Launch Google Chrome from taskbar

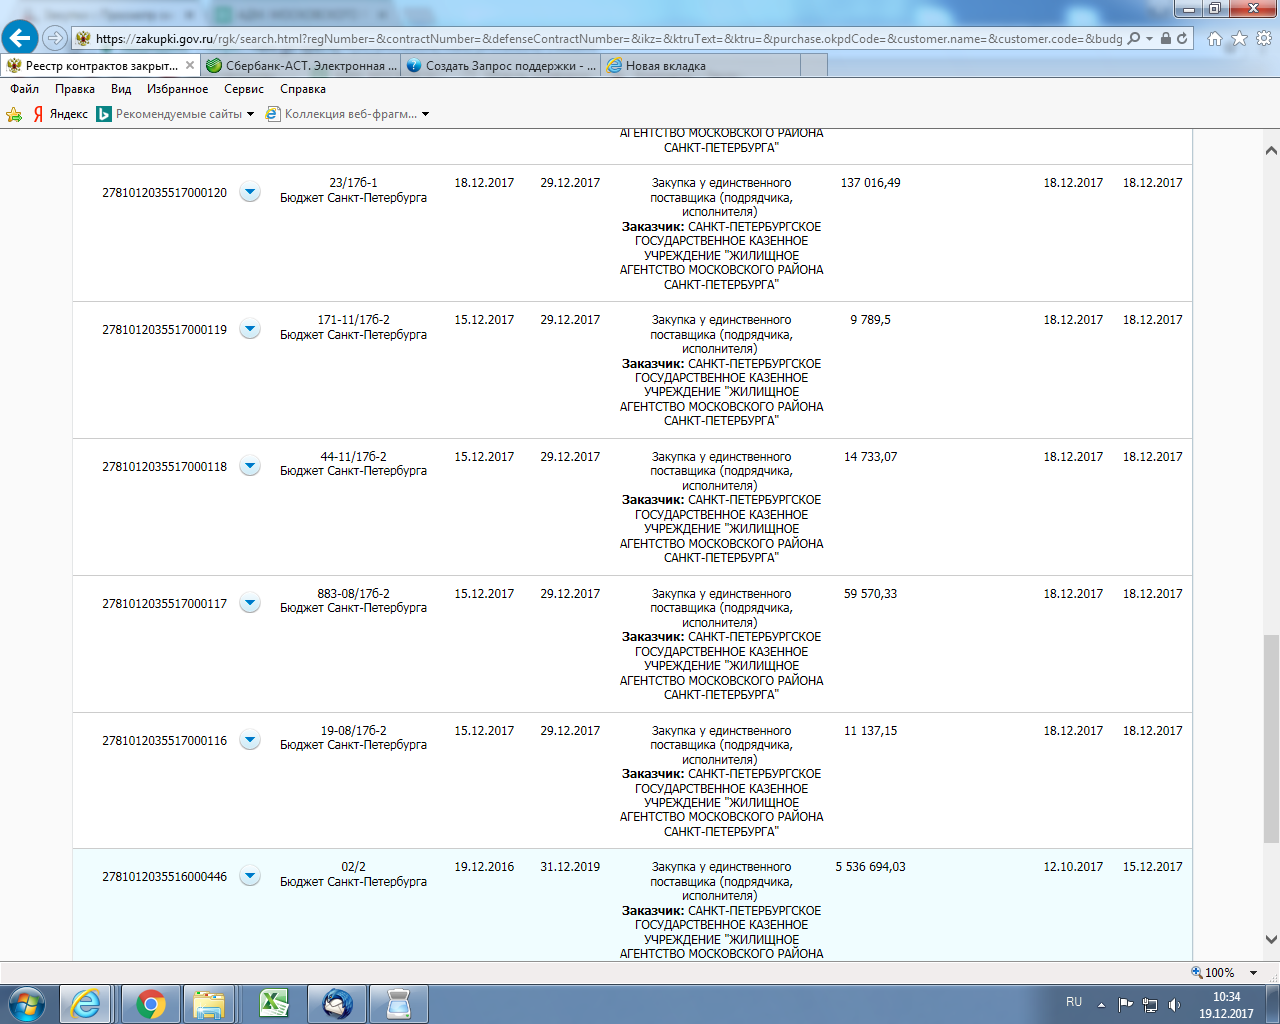pos(150,1004)
